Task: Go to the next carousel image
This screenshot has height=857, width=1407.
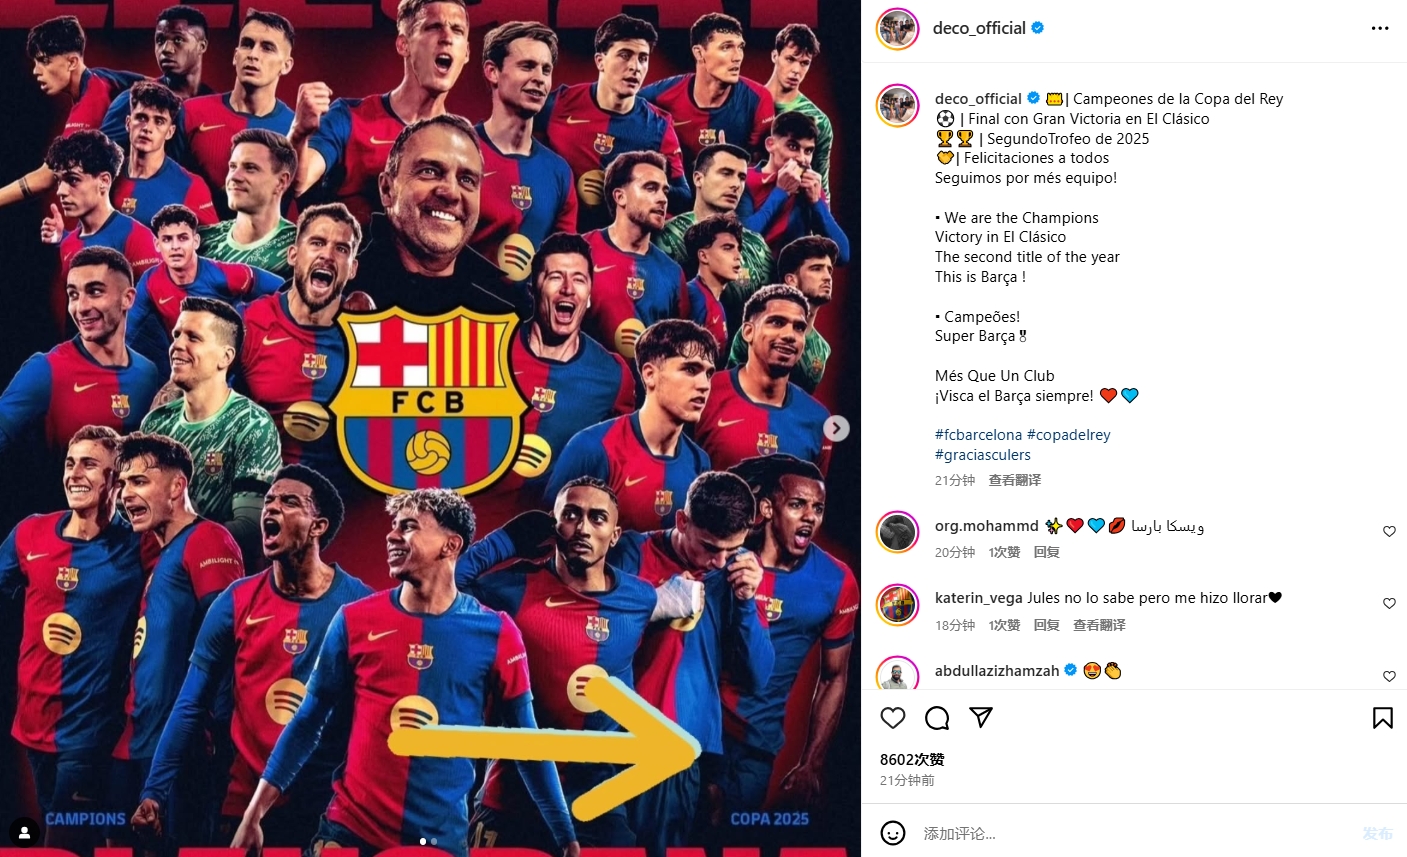Action: point(836,428)
